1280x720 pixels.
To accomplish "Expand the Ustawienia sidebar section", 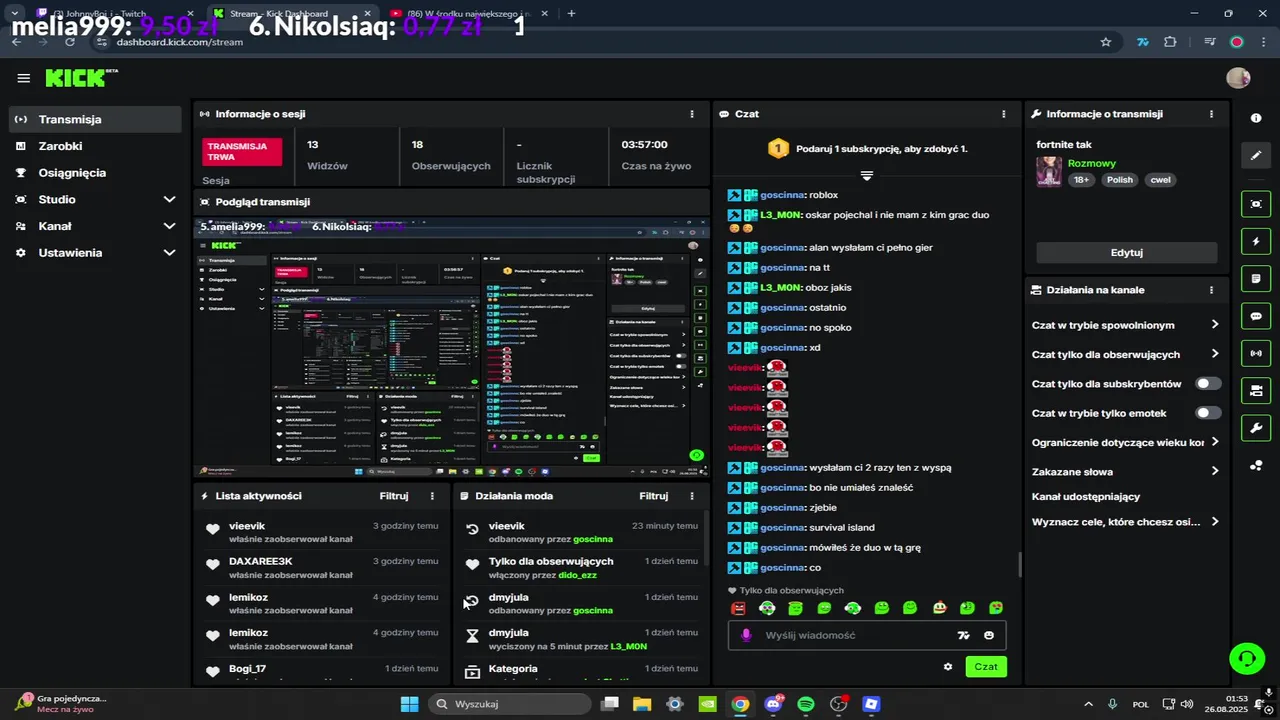I will (96, 253).
